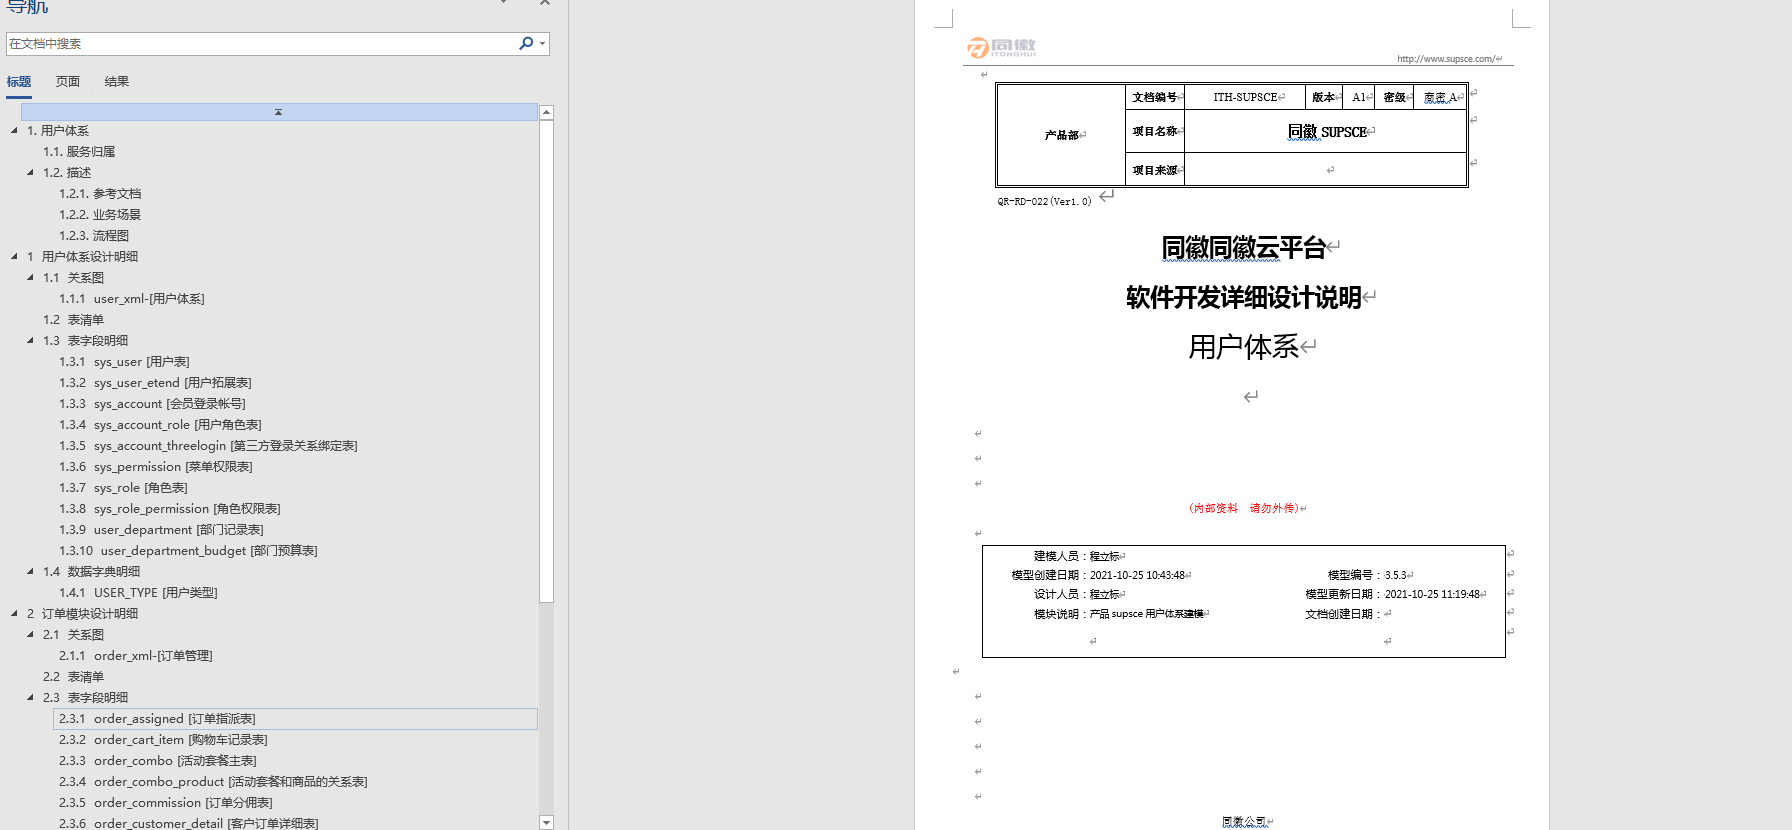Select heading '1.3.1 sys_user [用户表]'
The image size is (1792, 830).
point(124,362)
